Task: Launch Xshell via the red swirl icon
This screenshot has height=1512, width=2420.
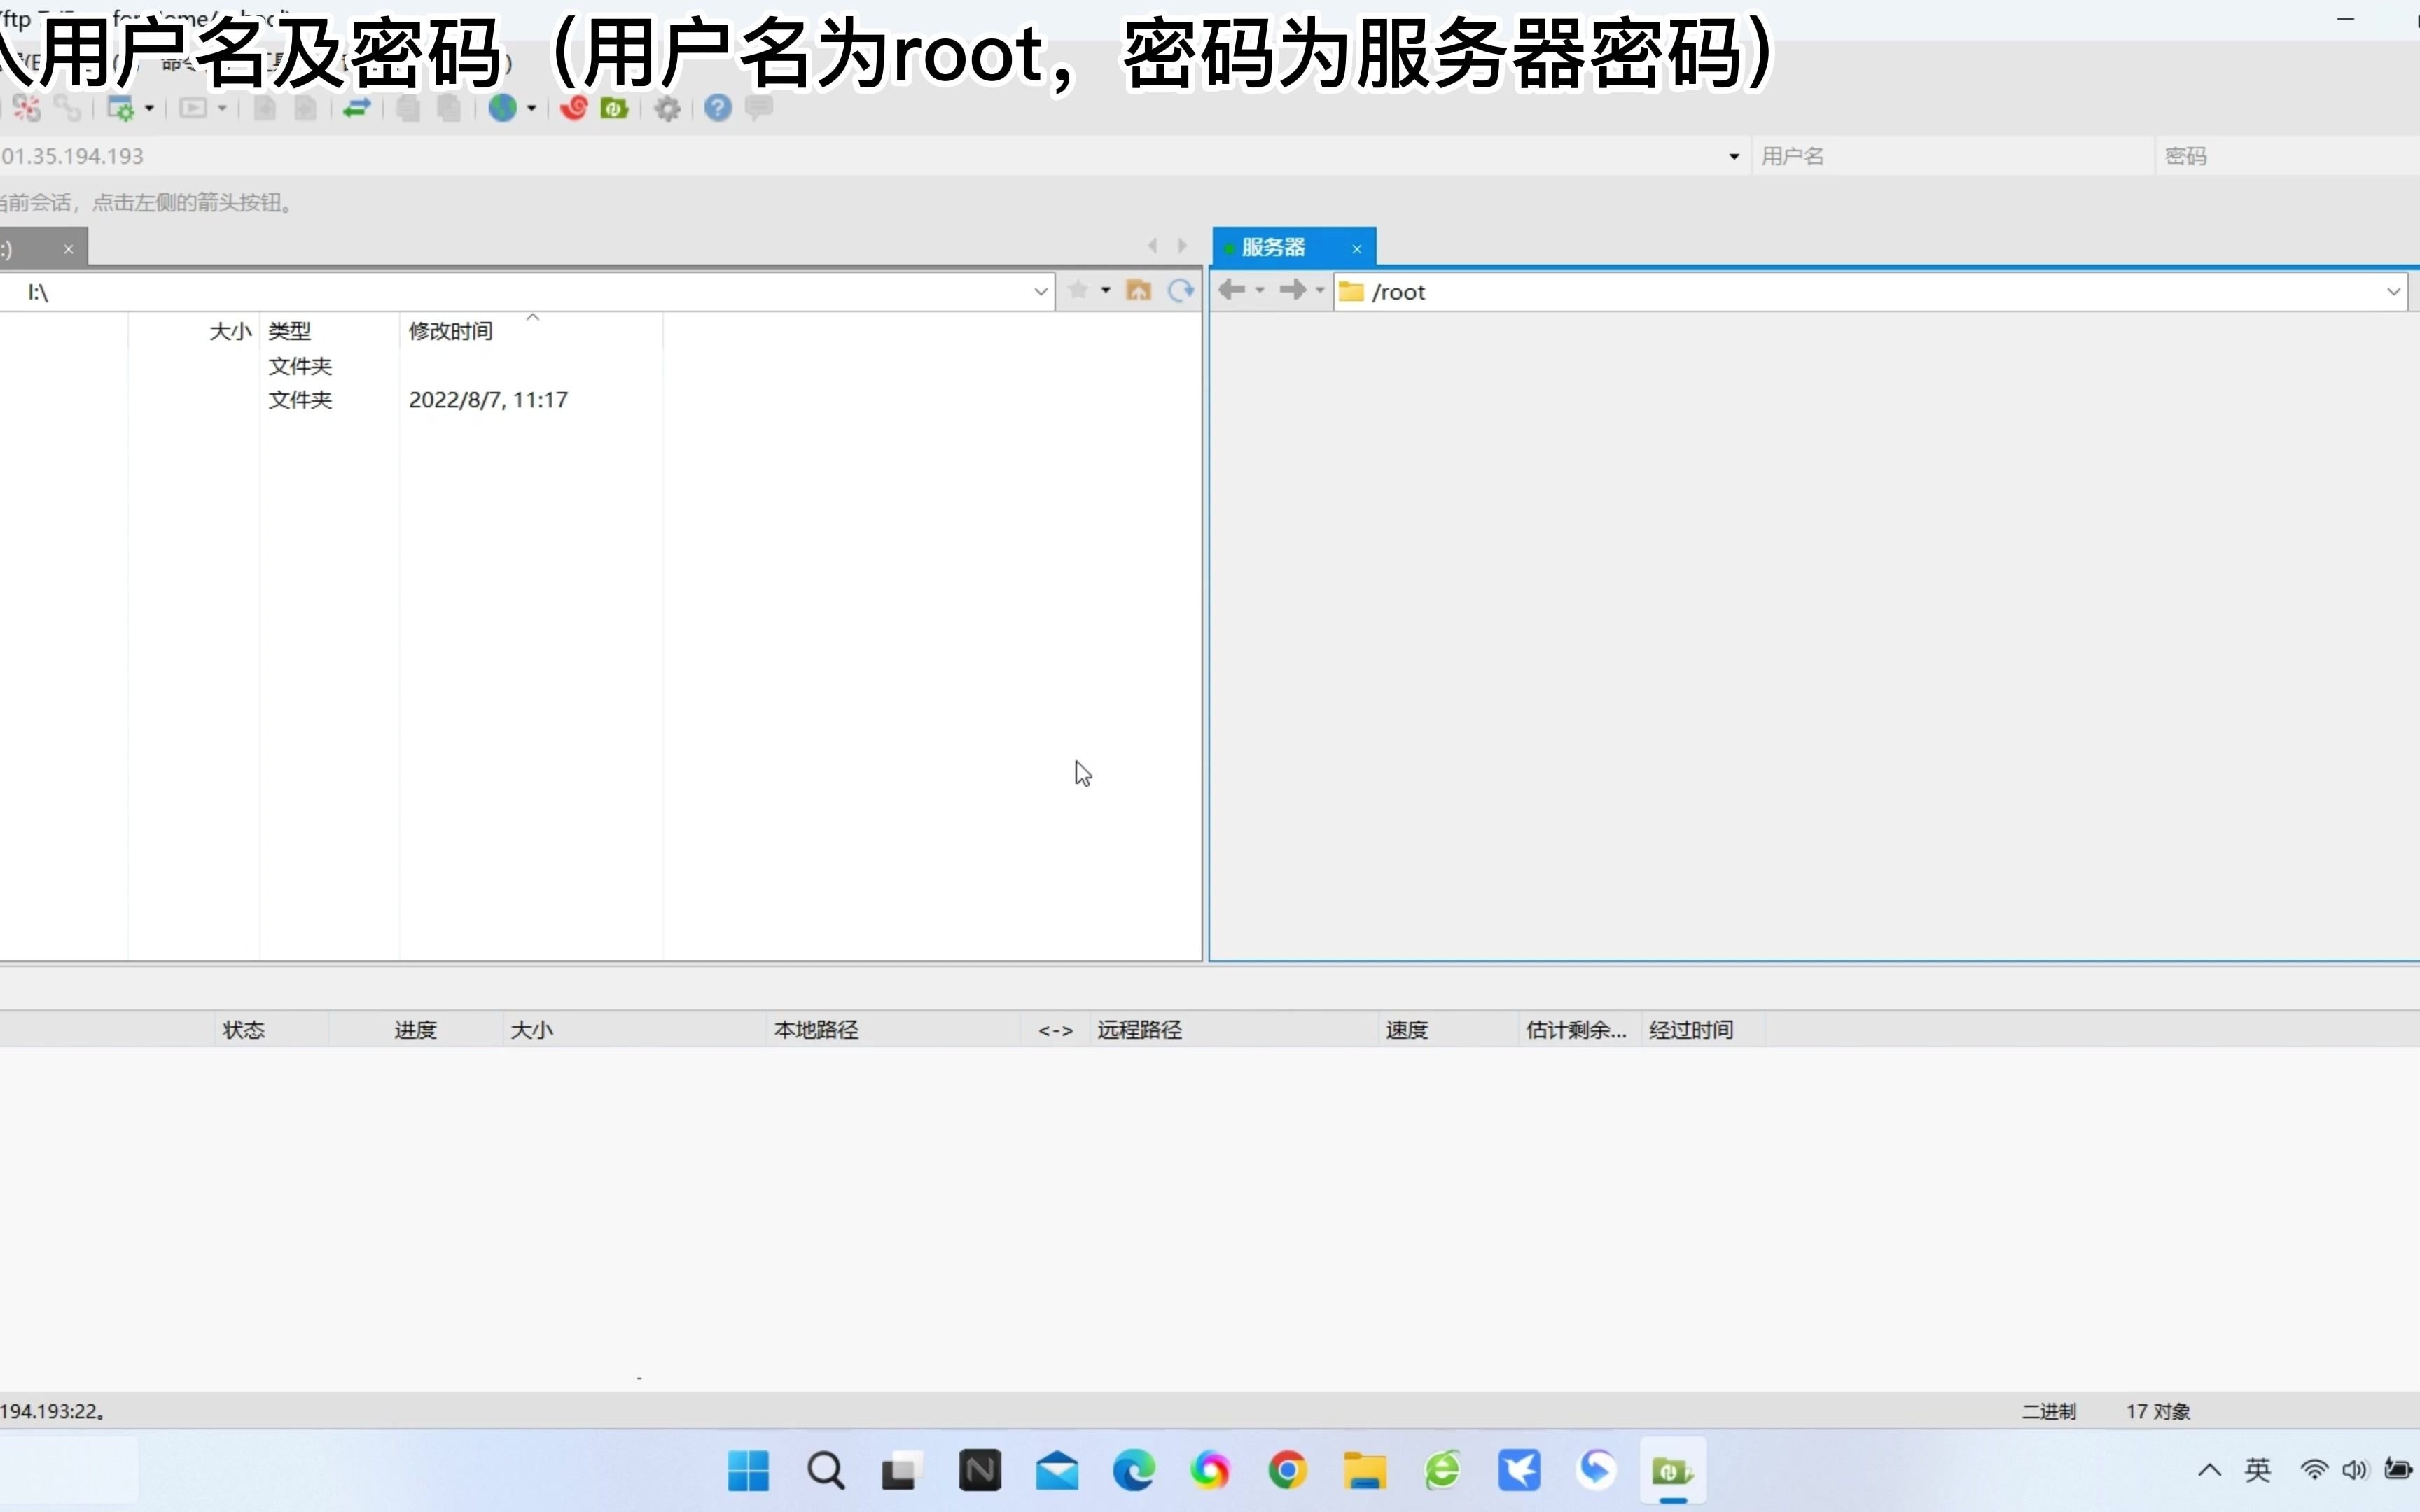Action: click(x=573, y=108)
